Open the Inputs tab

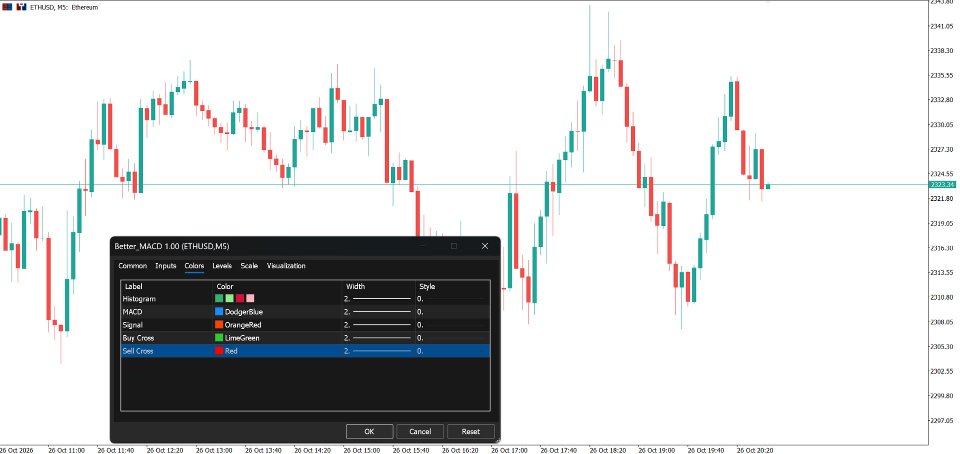pos(165,266)
